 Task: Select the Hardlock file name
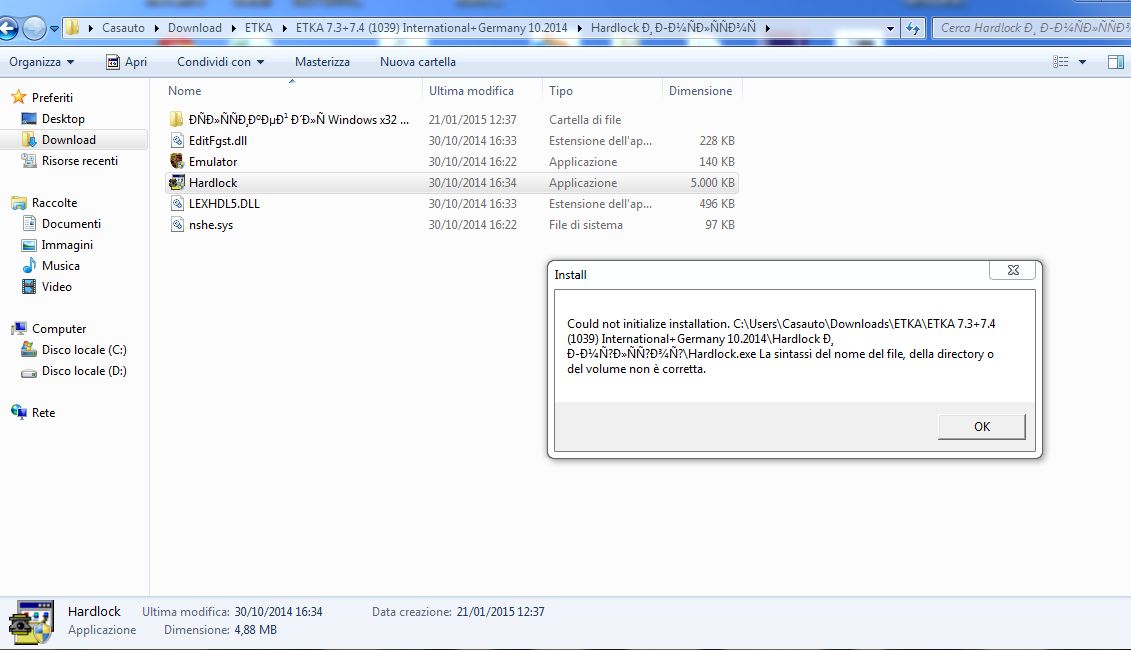tap(213, 182)
